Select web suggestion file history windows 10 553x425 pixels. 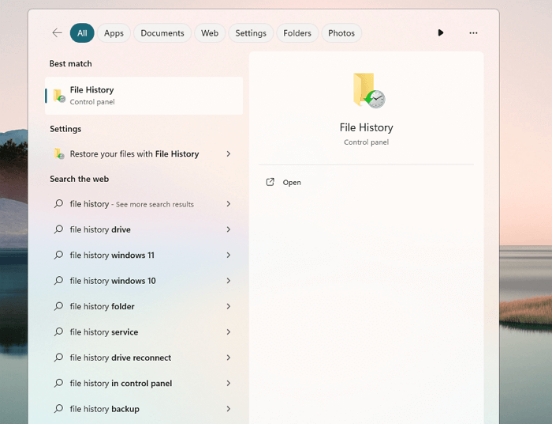pos(144,281)
